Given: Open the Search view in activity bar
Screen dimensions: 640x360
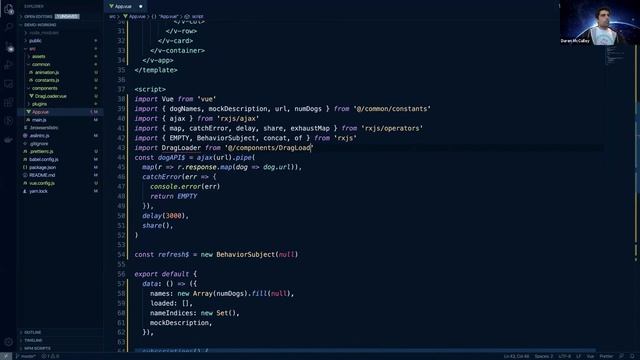Looking at the screenshot, I should [x=9, y=27].
